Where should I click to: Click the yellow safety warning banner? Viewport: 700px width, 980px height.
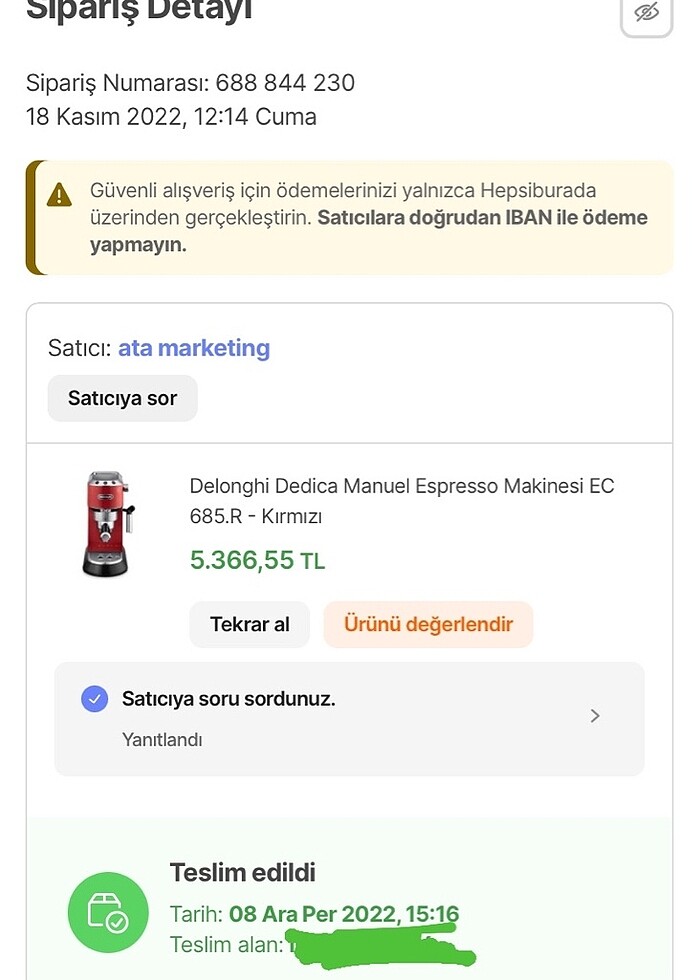click(350, 216)
